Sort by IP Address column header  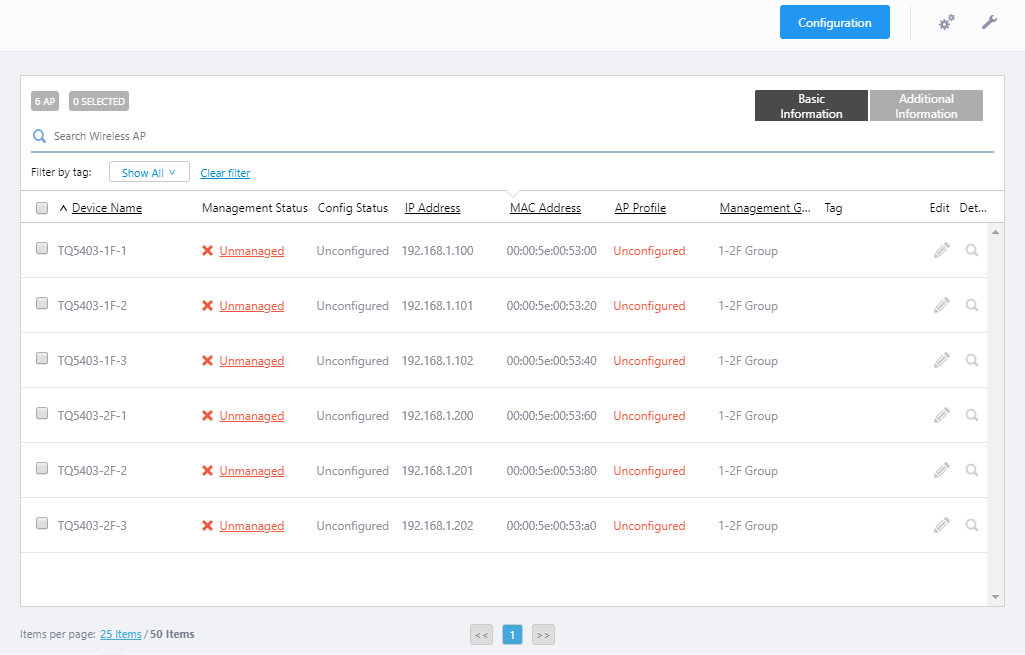click(432, 208)
